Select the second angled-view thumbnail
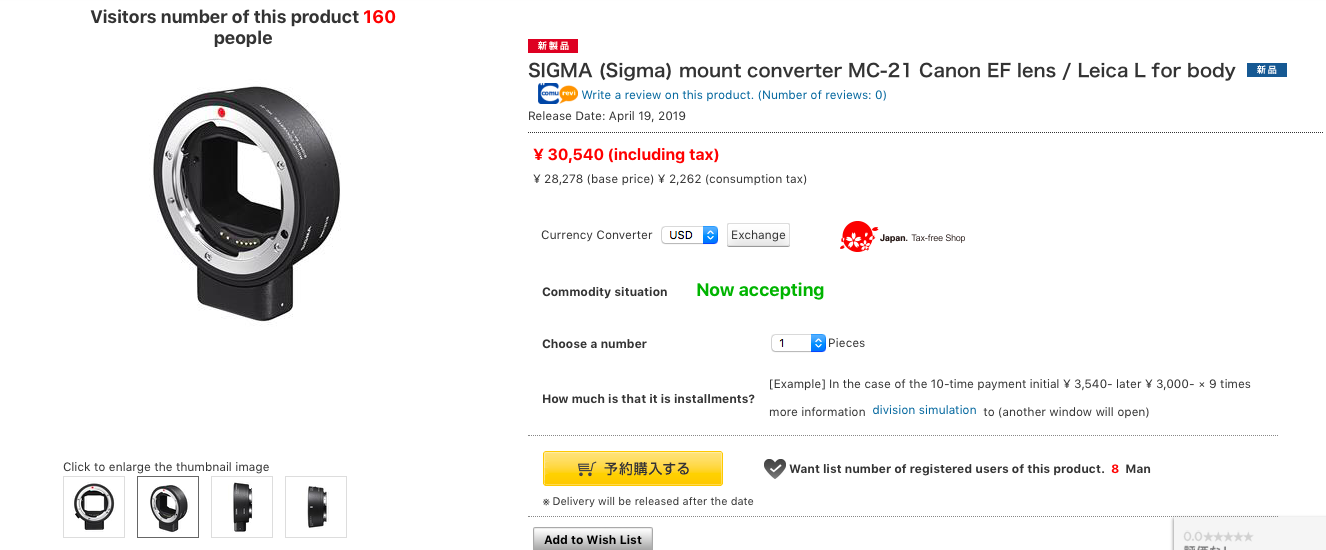 168,507
